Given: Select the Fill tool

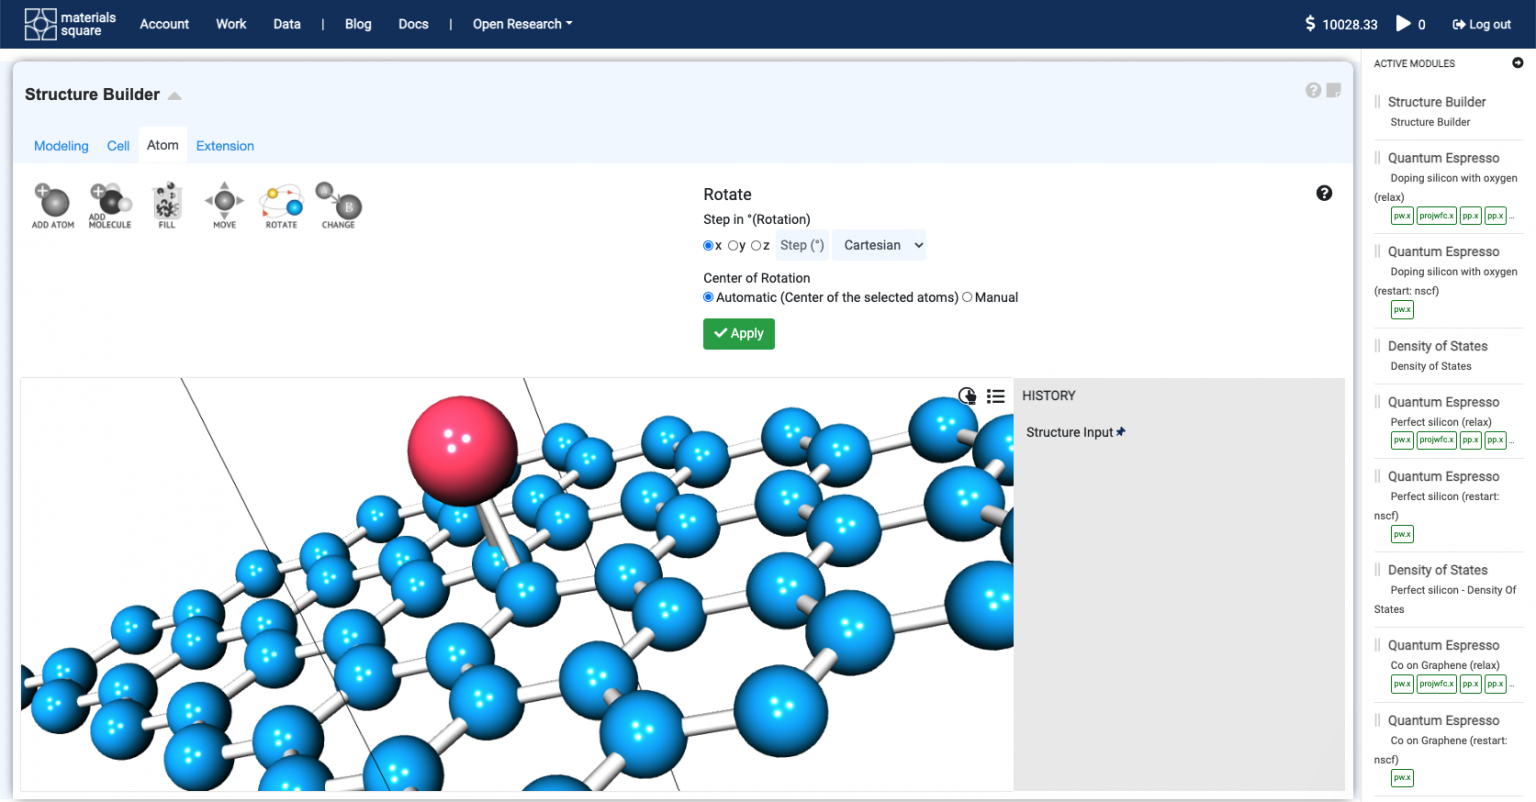Looking at the screenshot, I should coord(166,205).
